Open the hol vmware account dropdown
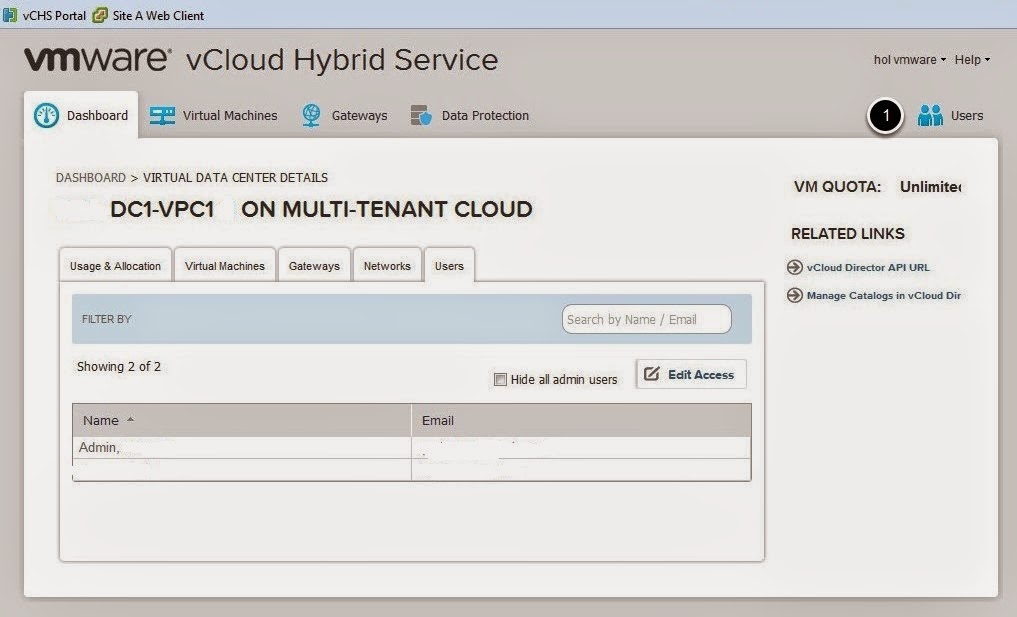 click(x=909, y=60)
